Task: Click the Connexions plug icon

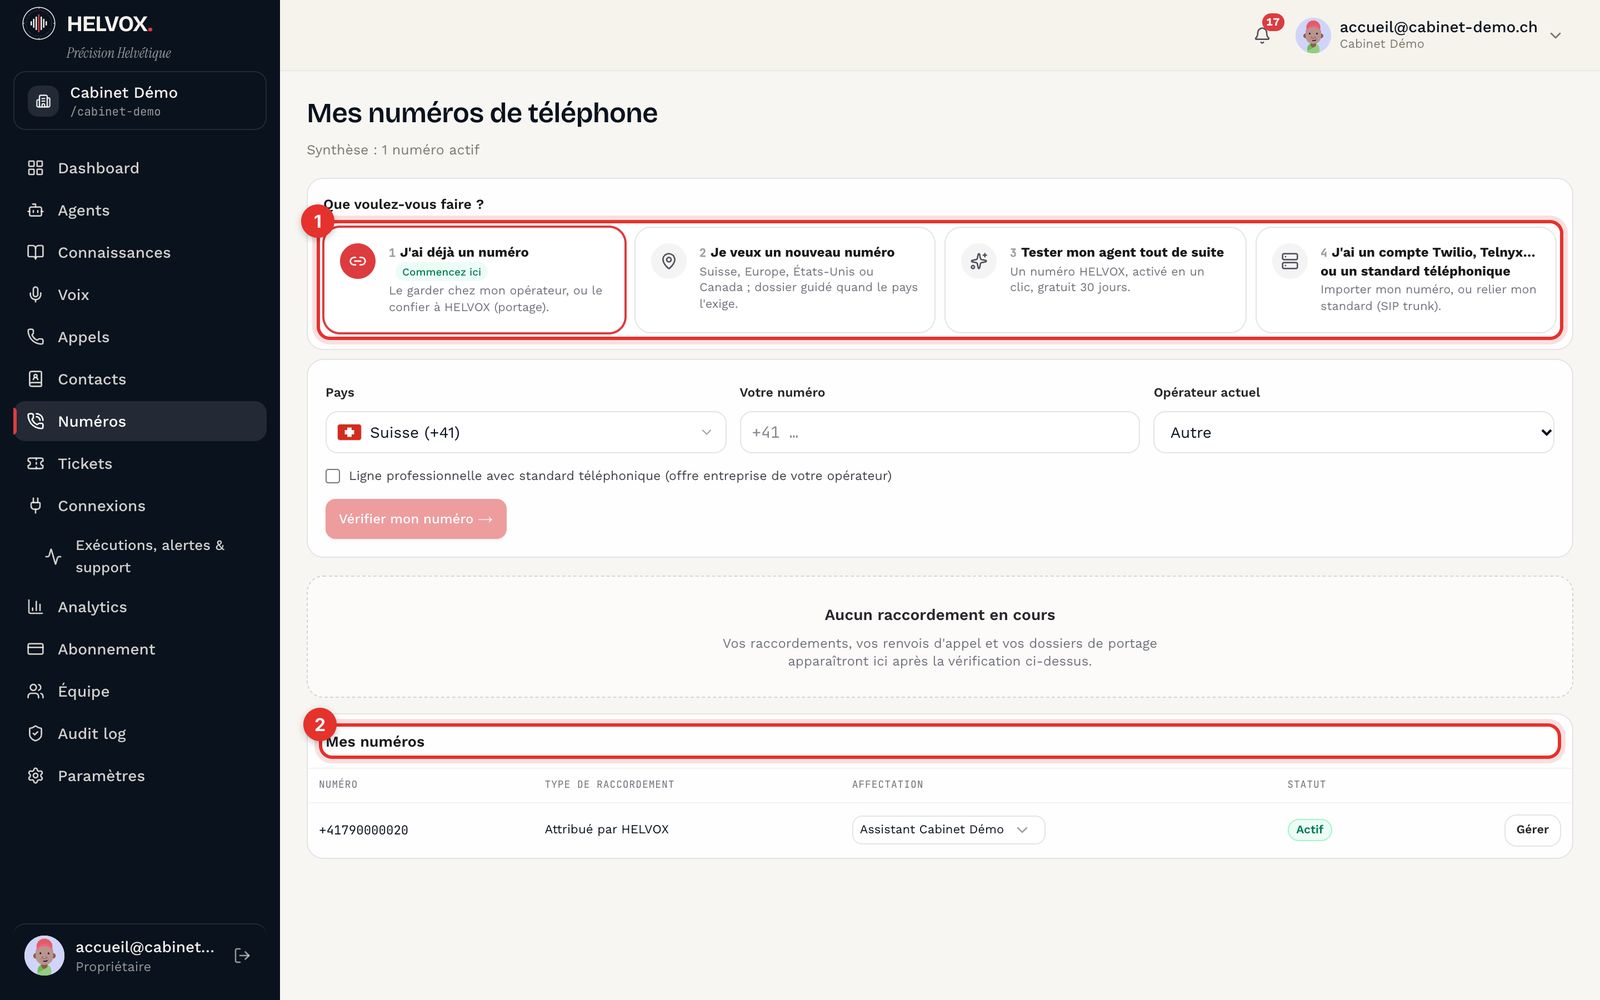Action: [x=36, y=506]
